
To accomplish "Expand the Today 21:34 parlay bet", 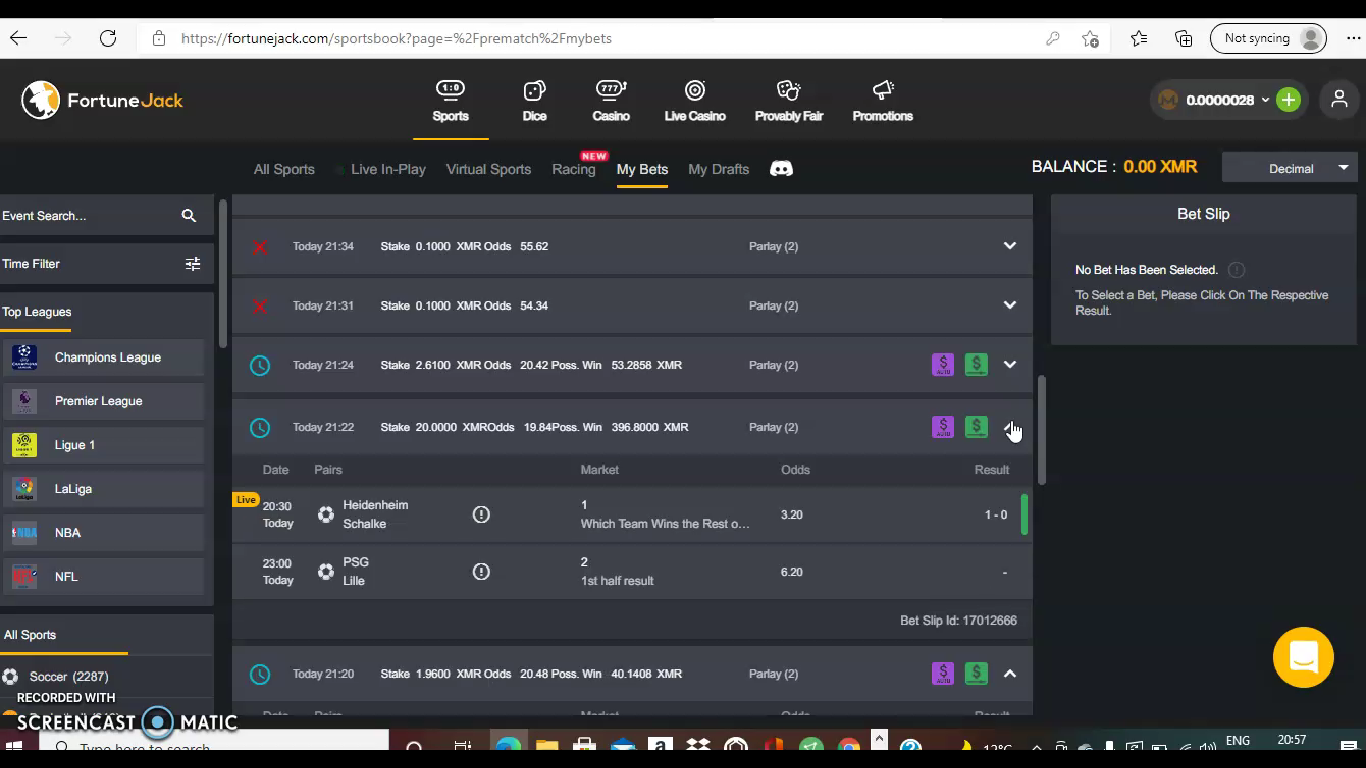I will click(x=1009, y=246).
